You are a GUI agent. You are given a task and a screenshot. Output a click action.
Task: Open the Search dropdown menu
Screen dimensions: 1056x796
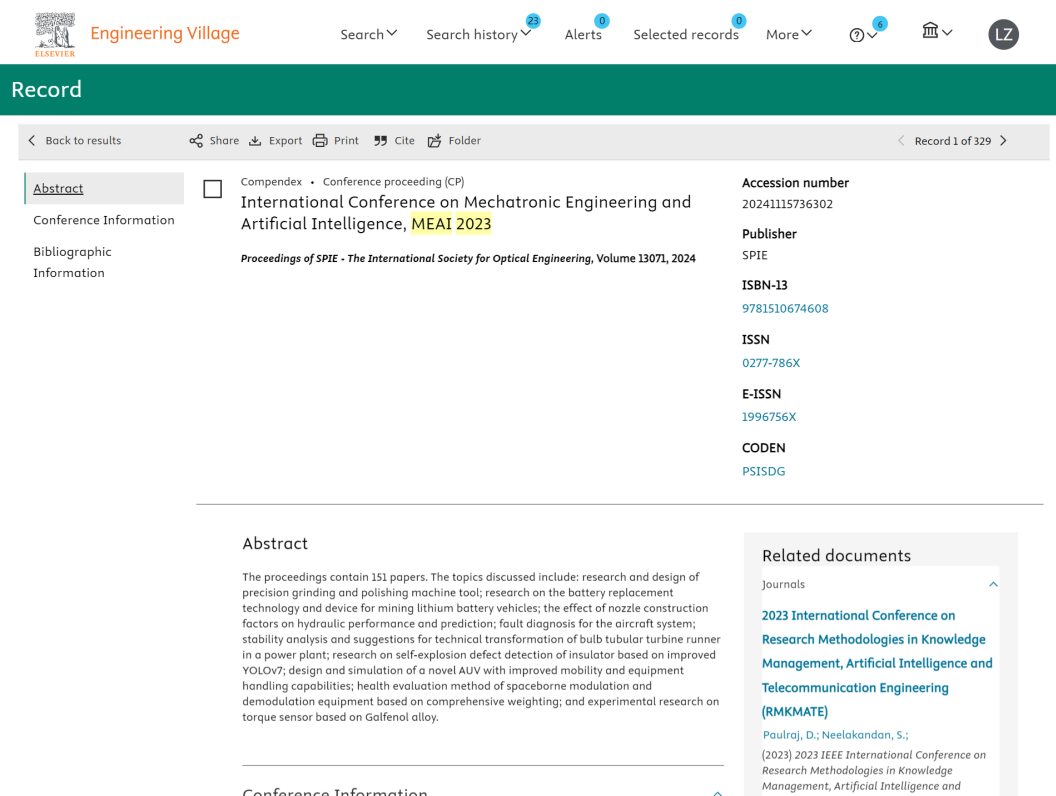tap(368, 34)
